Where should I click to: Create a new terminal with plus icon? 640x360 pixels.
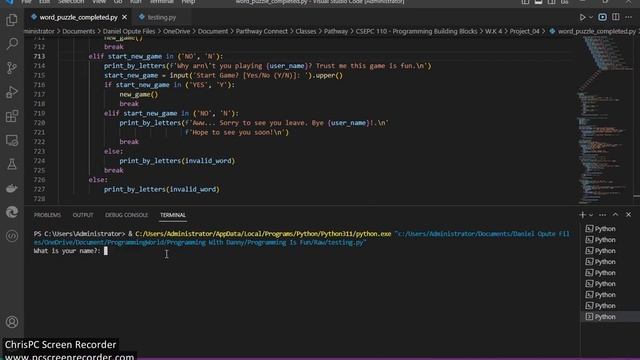coord(582,215)
